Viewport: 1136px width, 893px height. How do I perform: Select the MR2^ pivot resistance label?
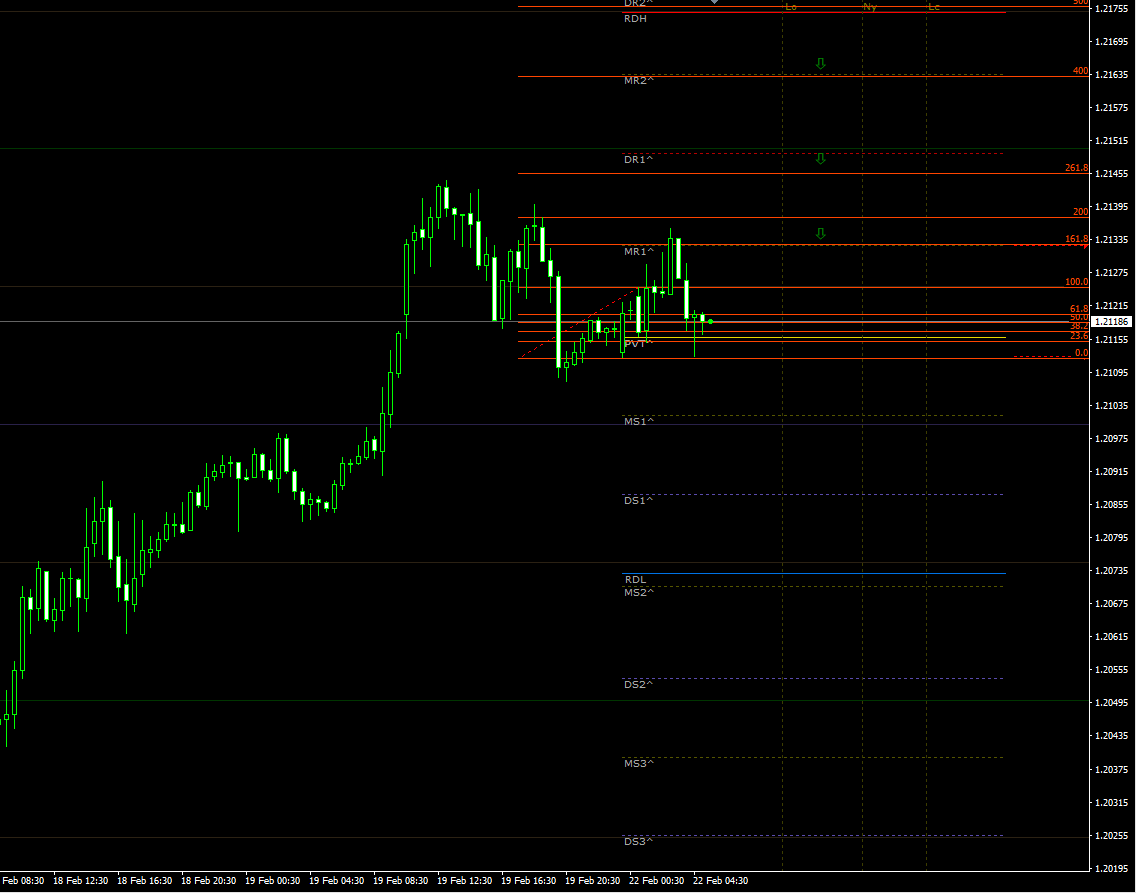click(636, 78)
